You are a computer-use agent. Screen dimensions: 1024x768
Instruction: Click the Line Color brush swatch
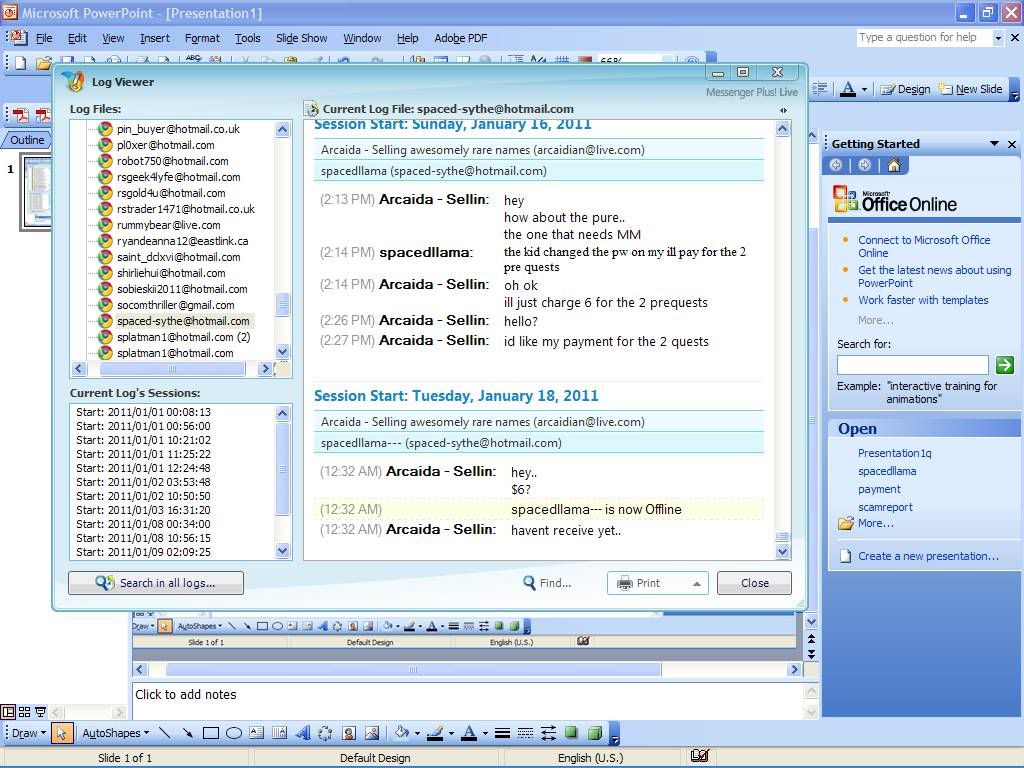tap(435, 733)
